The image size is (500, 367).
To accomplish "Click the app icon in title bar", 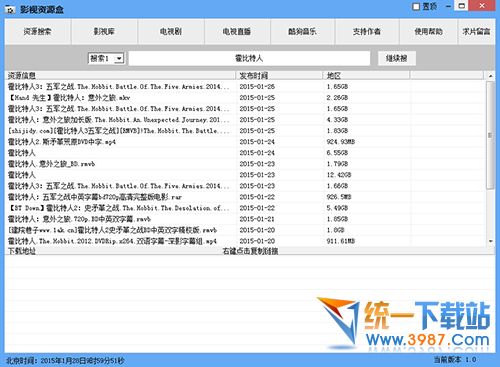I will 10,10.
